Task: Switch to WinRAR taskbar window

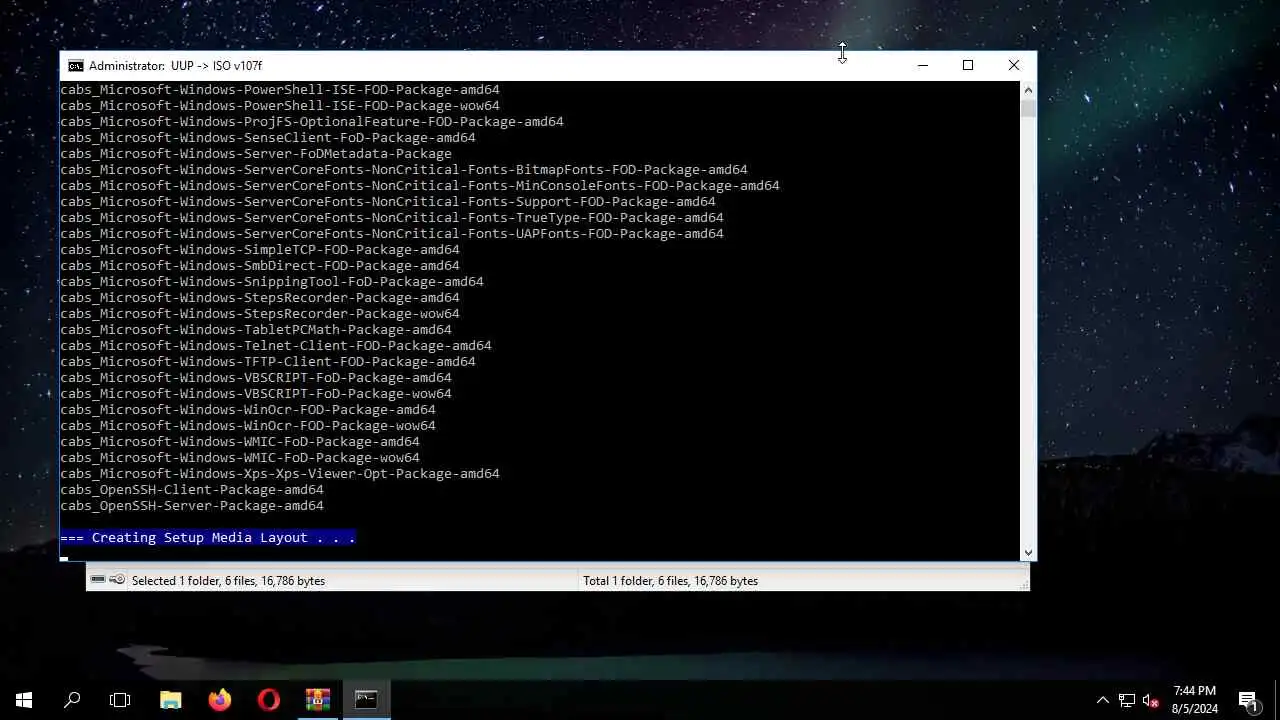Action: pyautogui.click(x=317, y=700)
